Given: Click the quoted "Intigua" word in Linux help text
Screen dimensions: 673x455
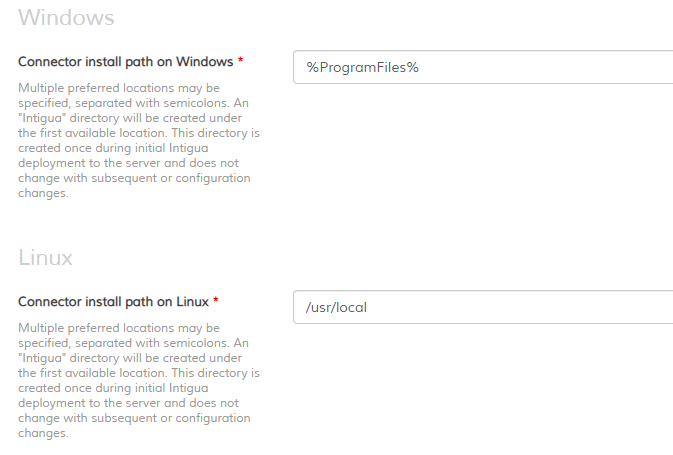Looking at the screenshot, I should [42, 358].
